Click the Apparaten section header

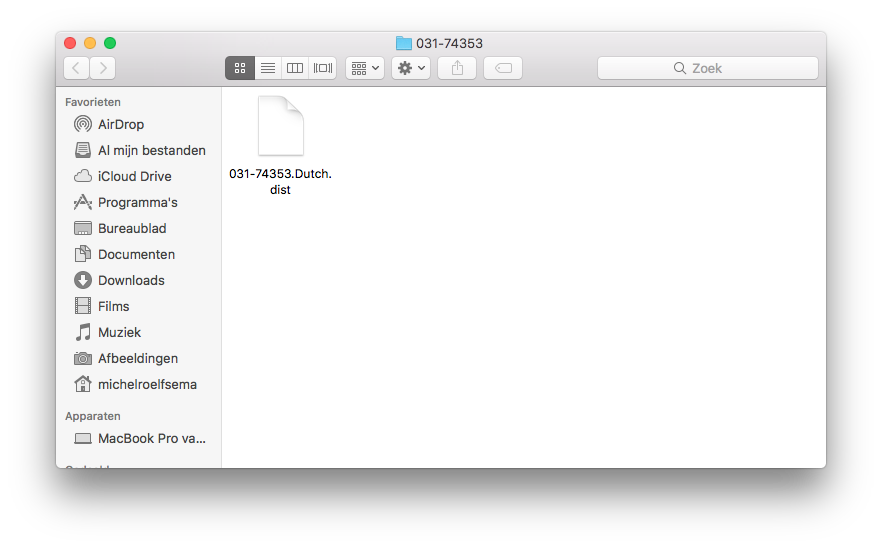tap(93, 416)
